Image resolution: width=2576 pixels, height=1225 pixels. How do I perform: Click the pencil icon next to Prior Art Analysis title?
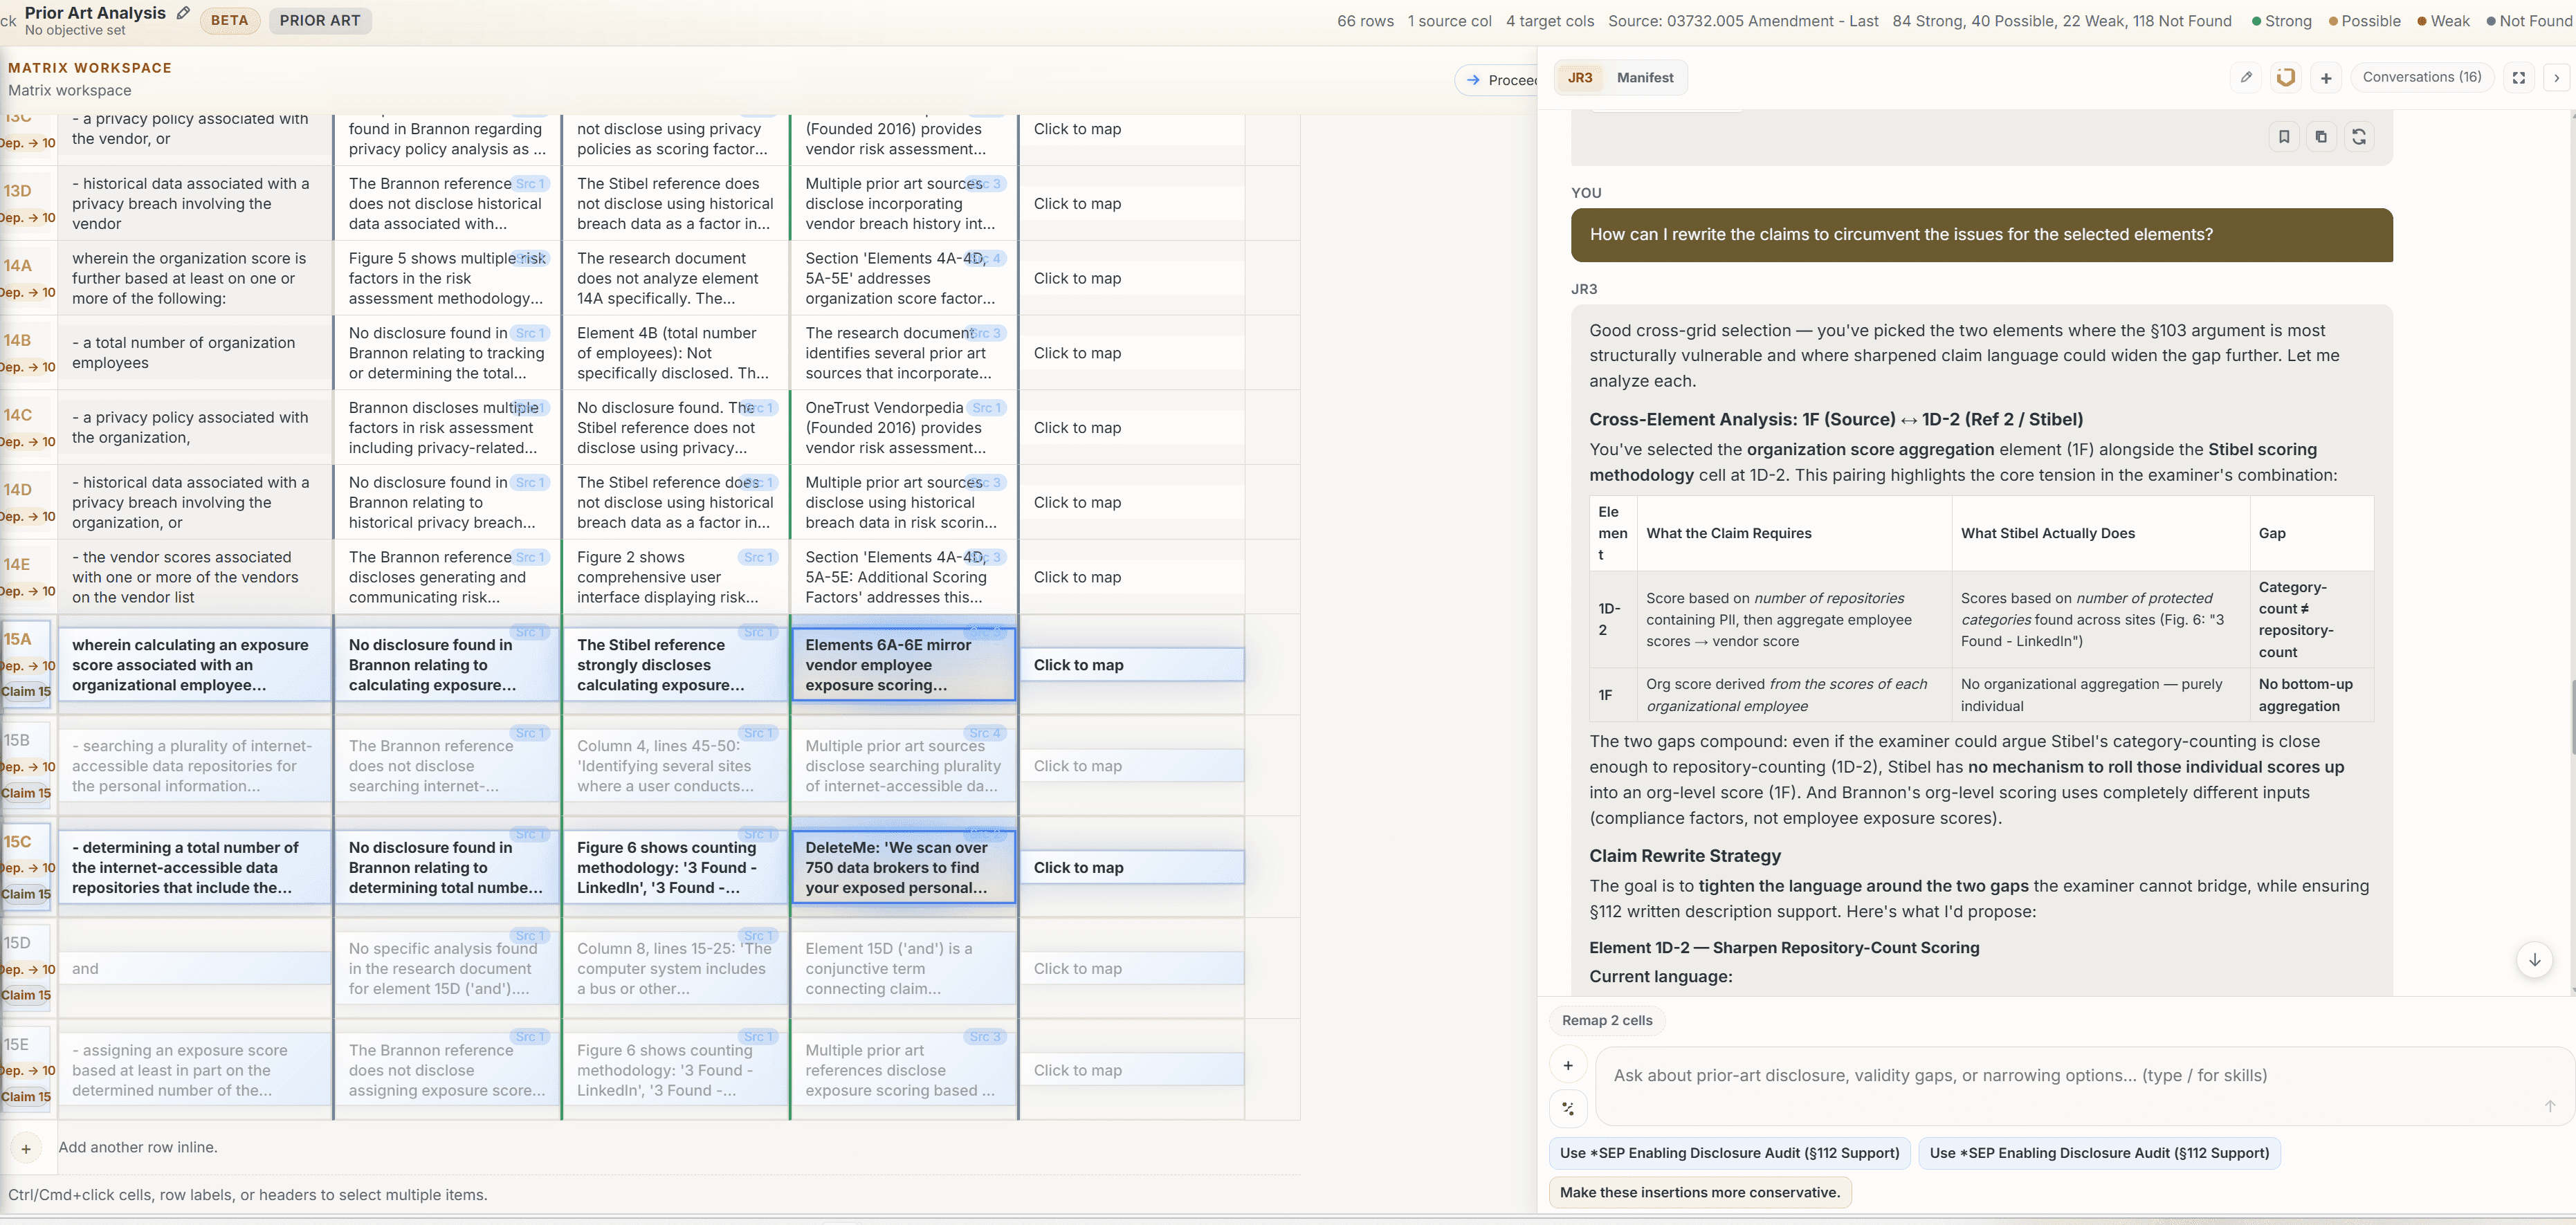point(183,13)
